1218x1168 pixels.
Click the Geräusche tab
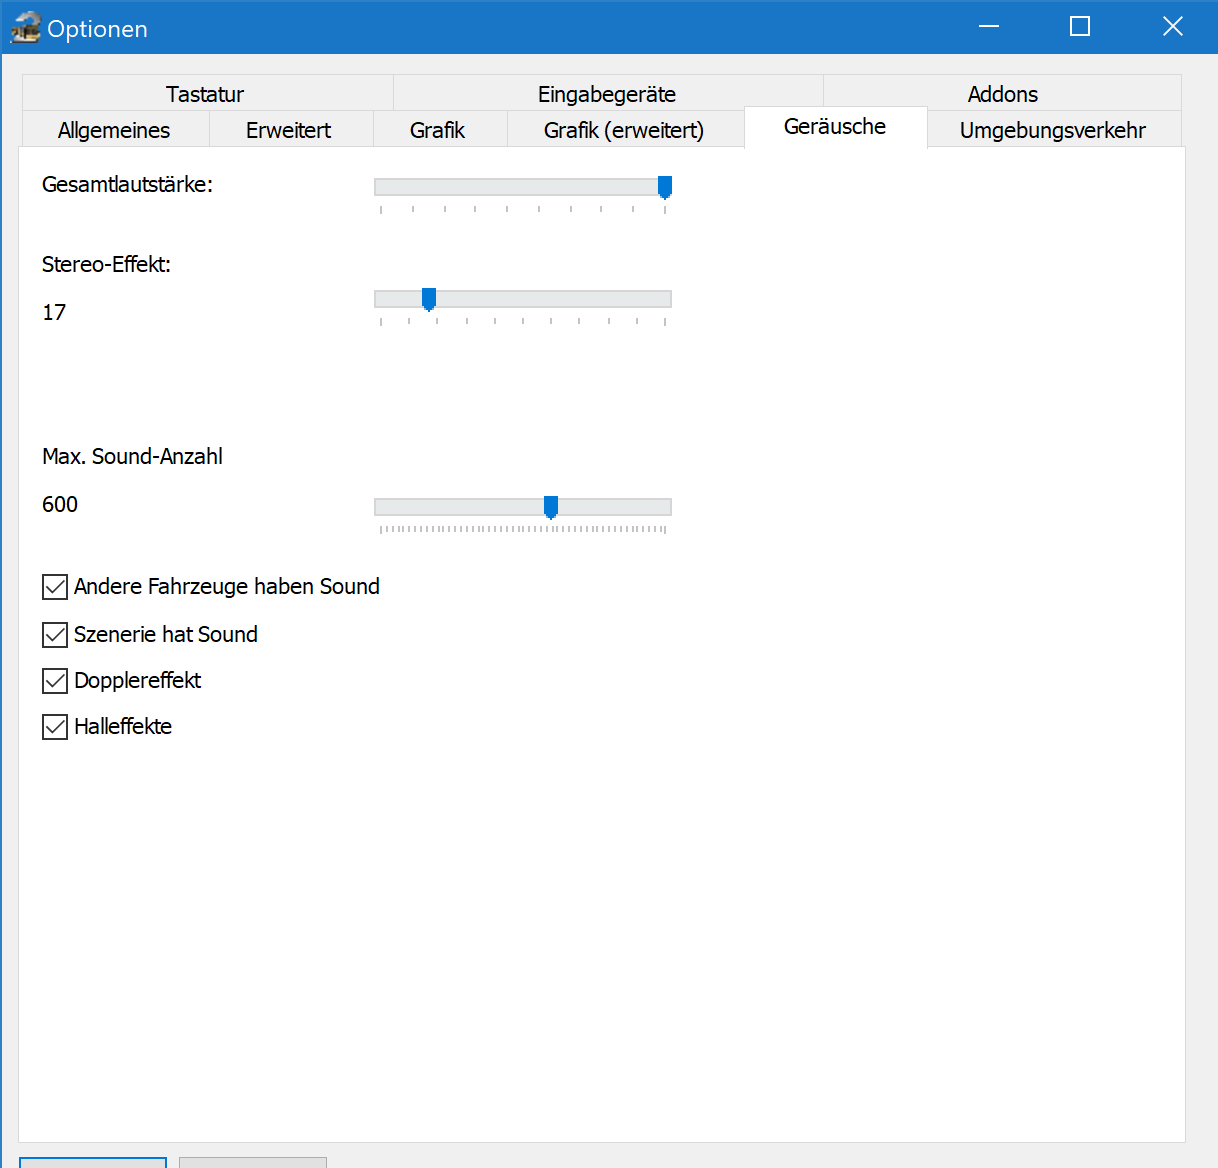pyautogui.click(x=835, y=127)
